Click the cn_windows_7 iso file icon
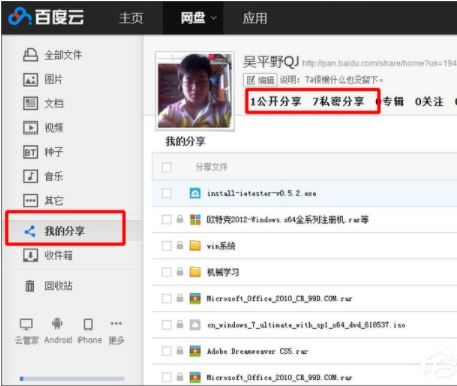The width and height of the screenshot is (457, 386). (x=195, y=325)
